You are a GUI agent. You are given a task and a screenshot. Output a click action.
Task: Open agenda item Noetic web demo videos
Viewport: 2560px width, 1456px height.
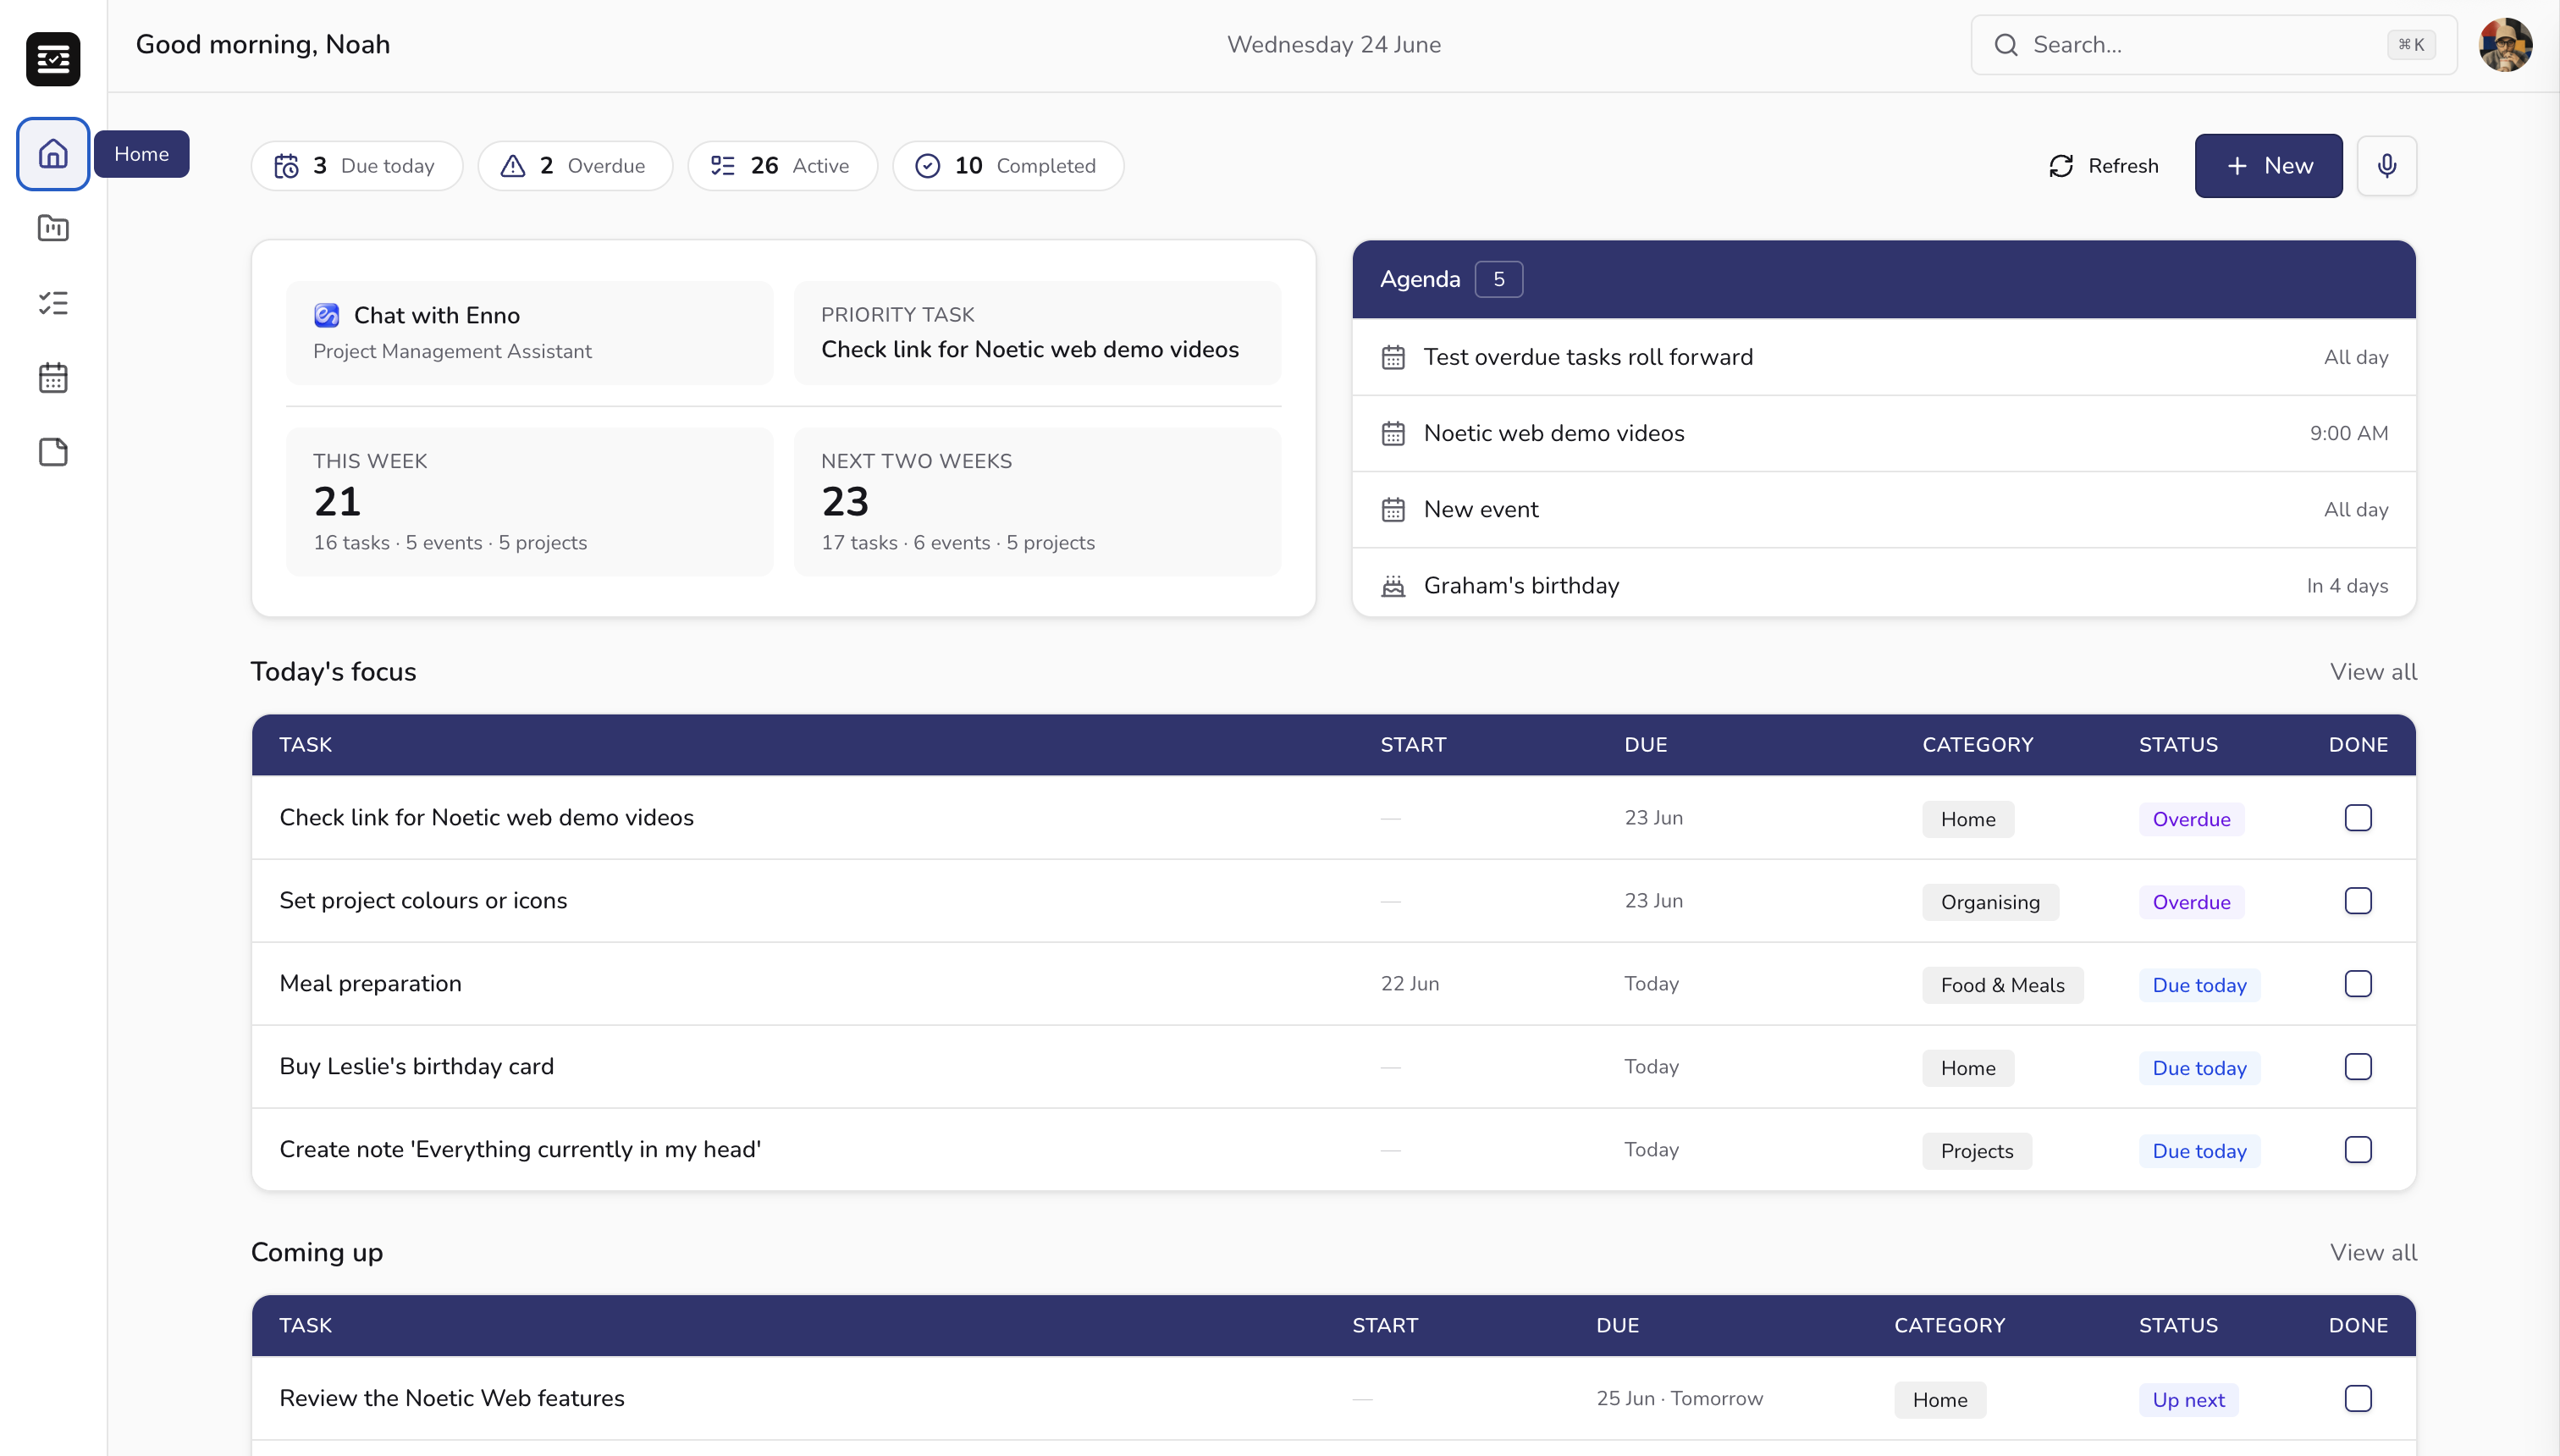[1884, 433]
